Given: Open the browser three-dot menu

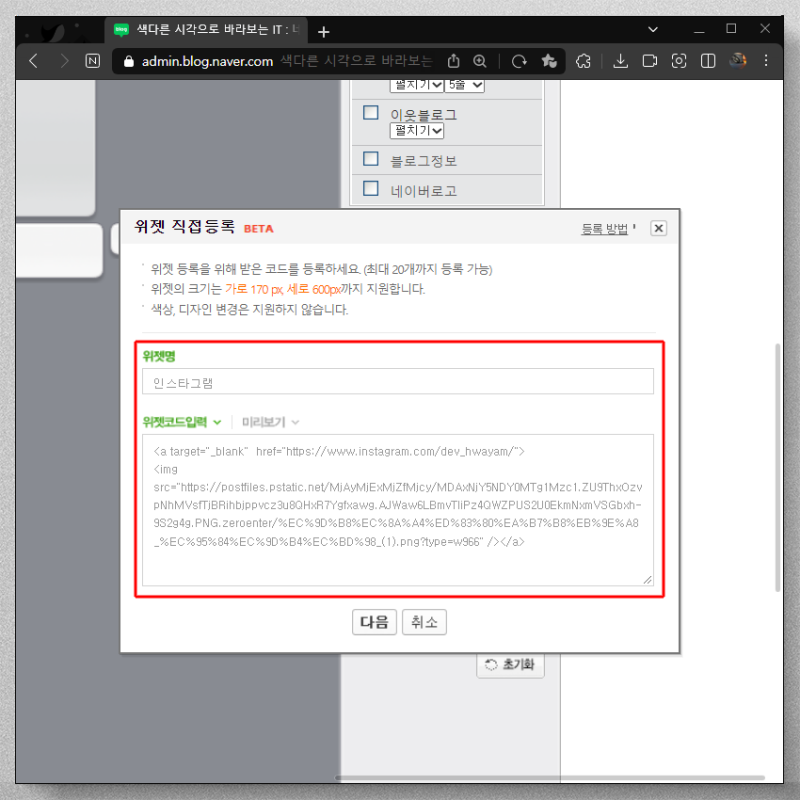Looking at the screenshot, I should [x=766, y=61].
